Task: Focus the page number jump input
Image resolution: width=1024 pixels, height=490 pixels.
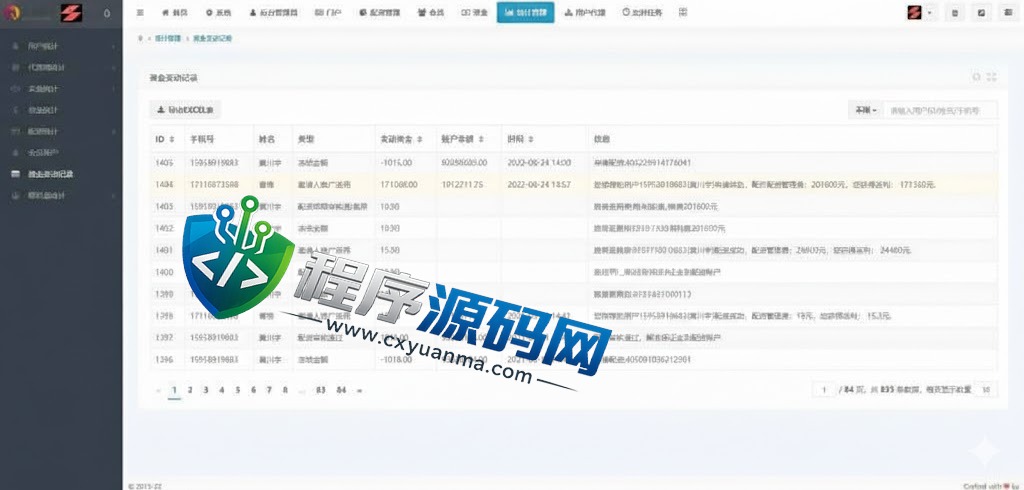Action: tap(824, 390)
